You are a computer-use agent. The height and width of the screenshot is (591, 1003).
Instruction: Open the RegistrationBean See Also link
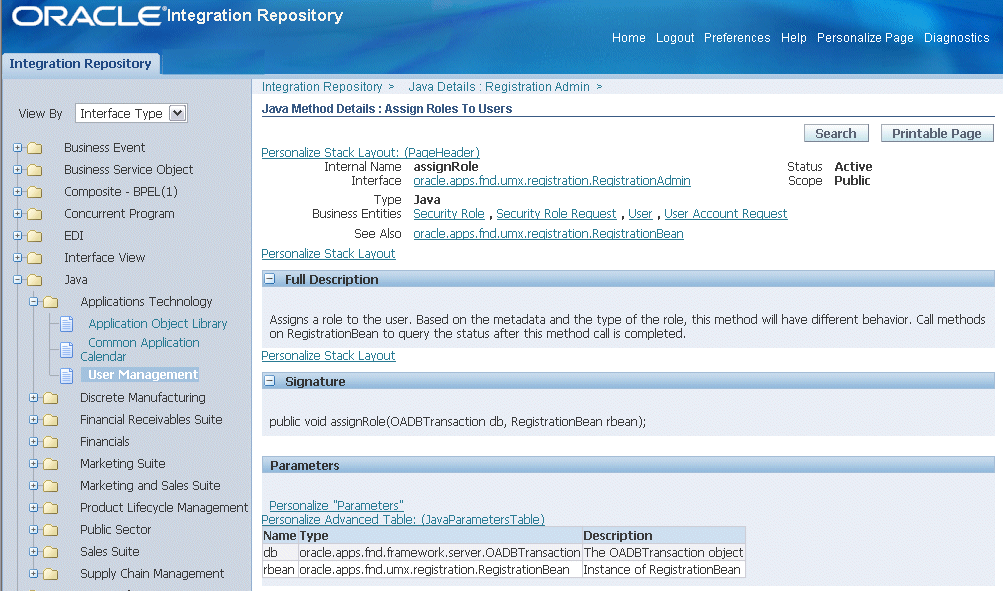548,234
